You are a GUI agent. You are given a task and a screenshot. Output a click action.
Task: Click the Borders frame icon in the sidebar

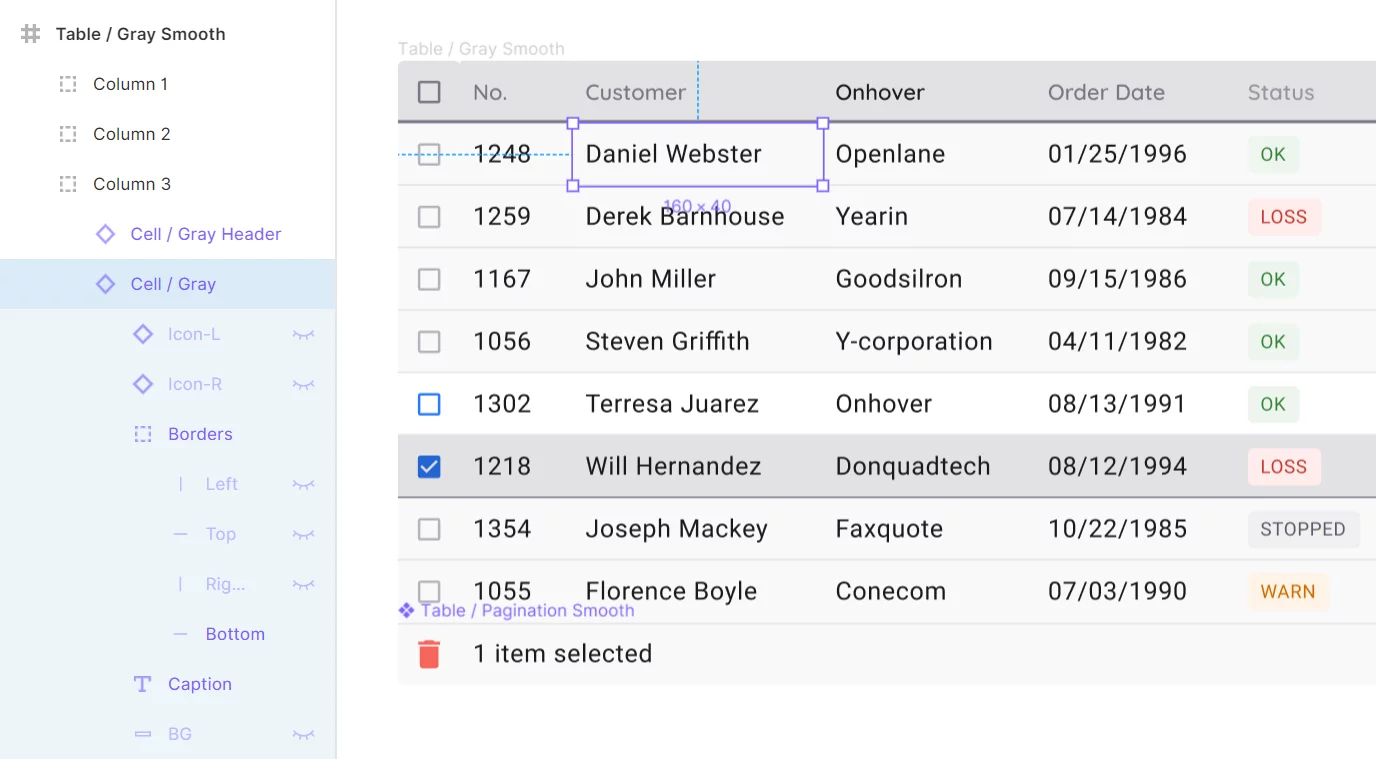141,434
